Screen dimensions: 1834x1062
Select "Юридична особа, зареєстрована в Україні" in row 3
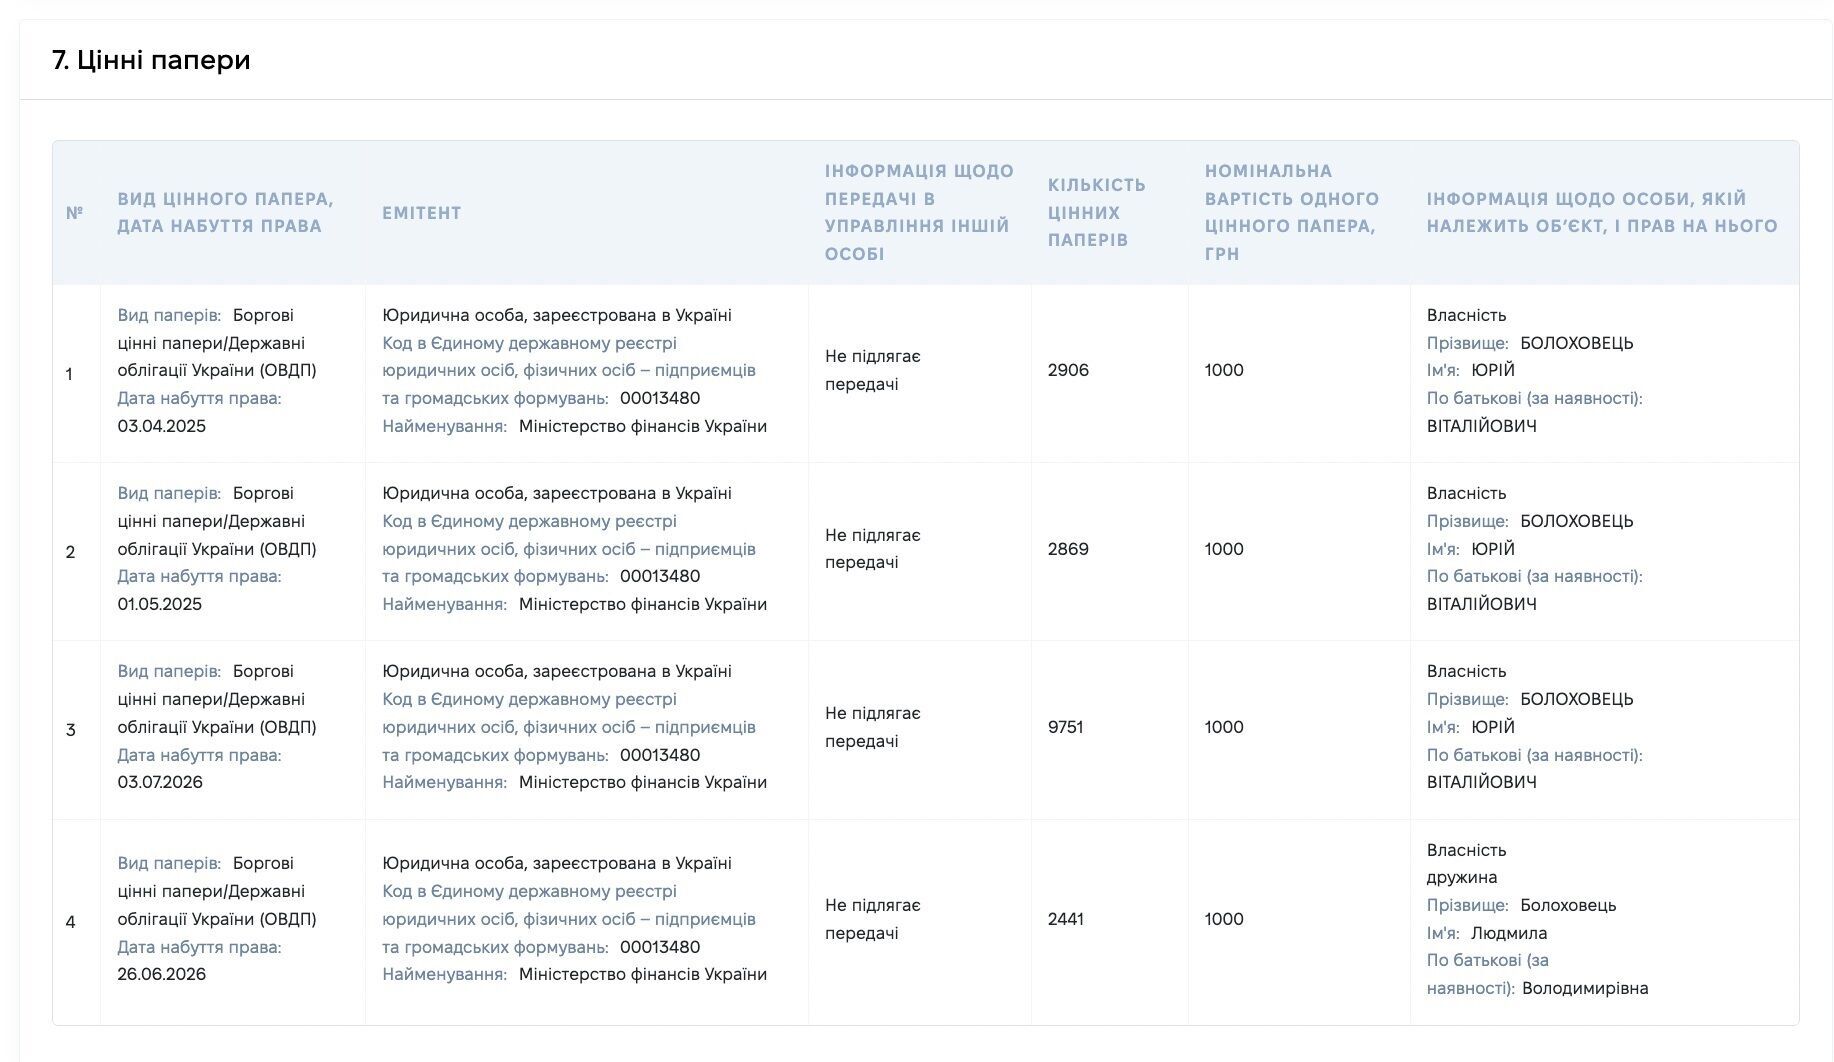(557, 671)
